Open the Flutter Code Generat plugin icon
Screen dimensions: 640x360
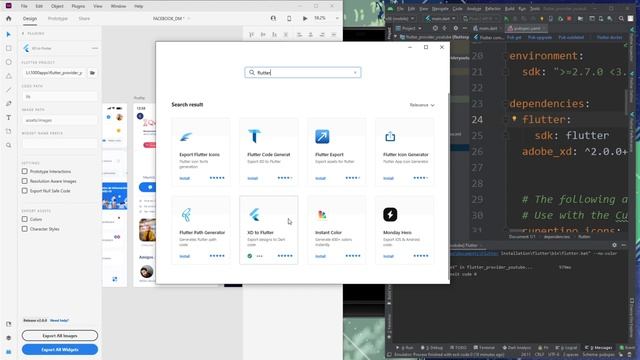[254, 136]
